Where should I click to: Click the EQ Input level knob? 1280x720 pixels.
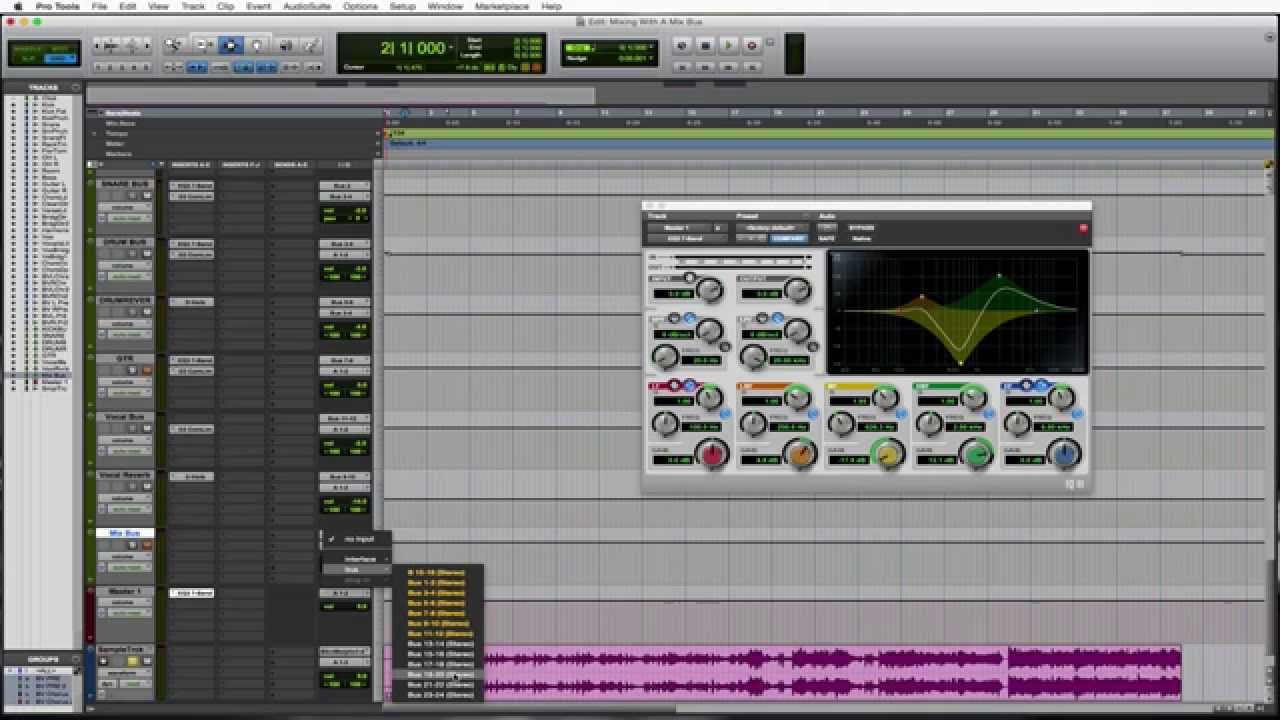pyautogui.click(x=709, y=291)
